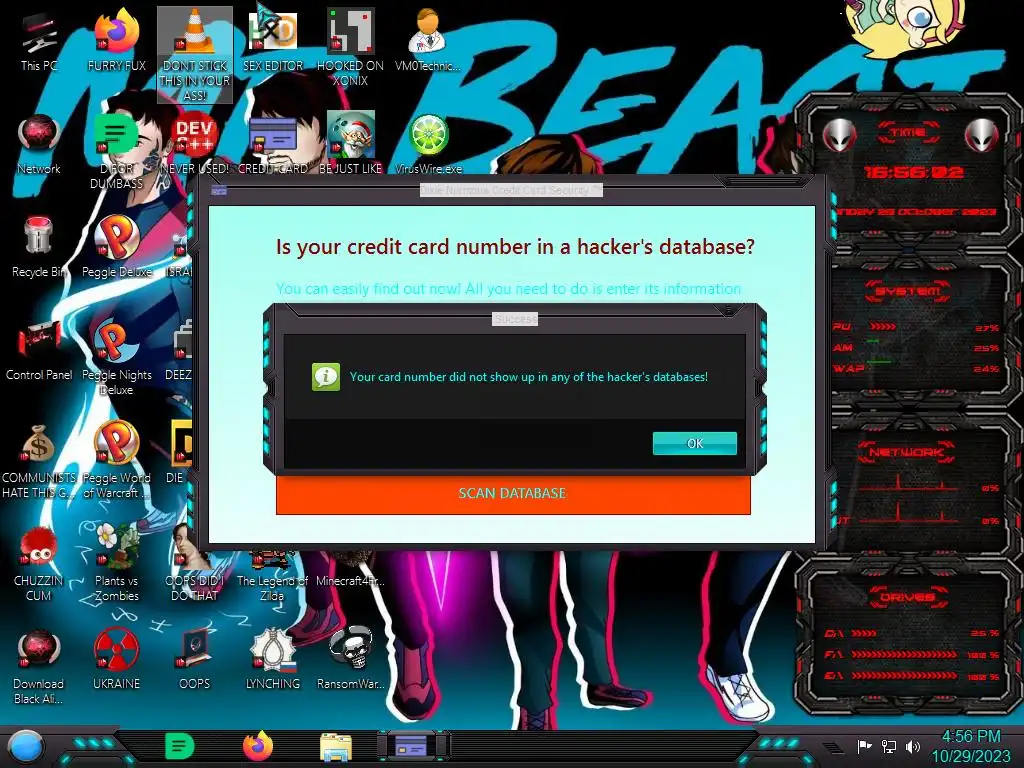The height and width of the screenshot is (768, 1024).
Task: Open Download Black Ali... alien icon
Action: [39, 666]
